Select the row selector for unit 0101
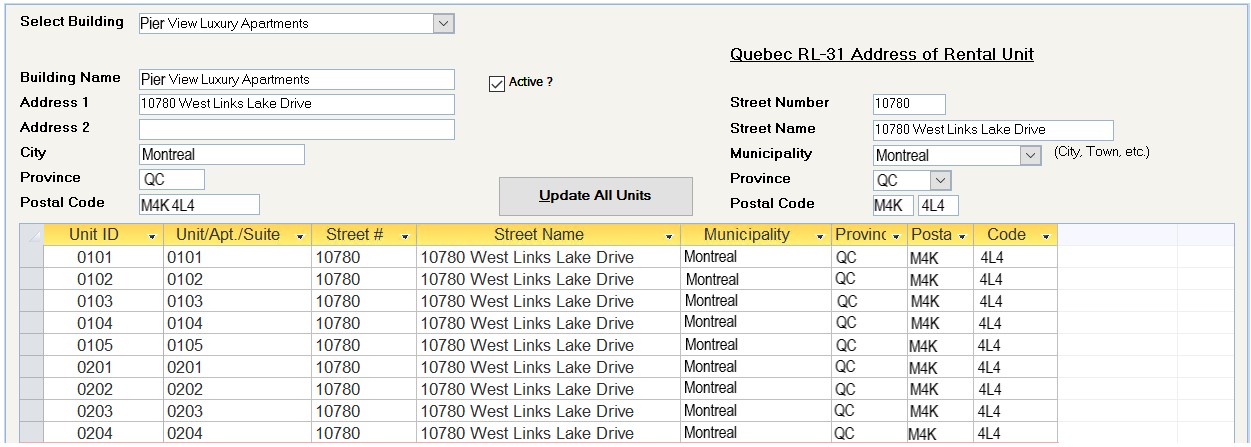Screen dimensions: 1251x447 tap(31, 257)
